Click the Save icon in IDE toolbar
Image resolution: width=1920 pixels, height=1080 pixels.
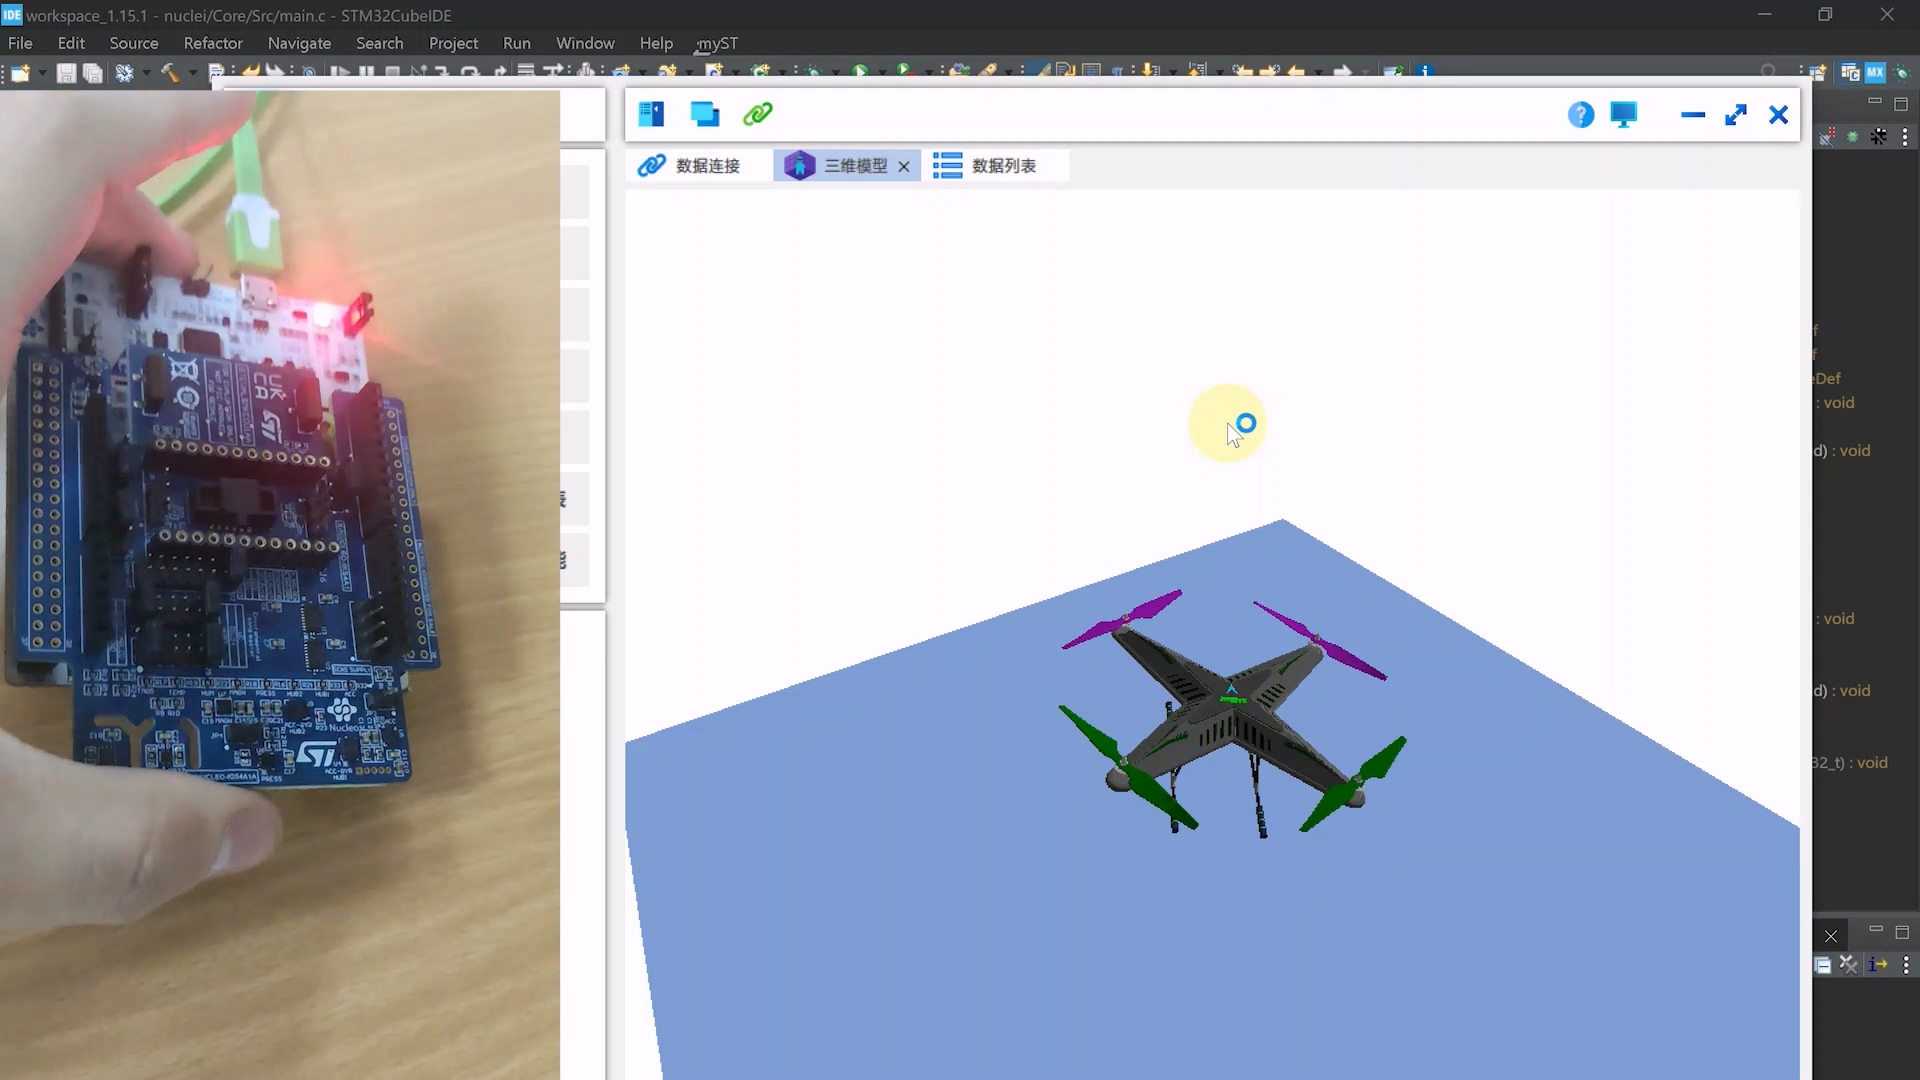[66, 73]
